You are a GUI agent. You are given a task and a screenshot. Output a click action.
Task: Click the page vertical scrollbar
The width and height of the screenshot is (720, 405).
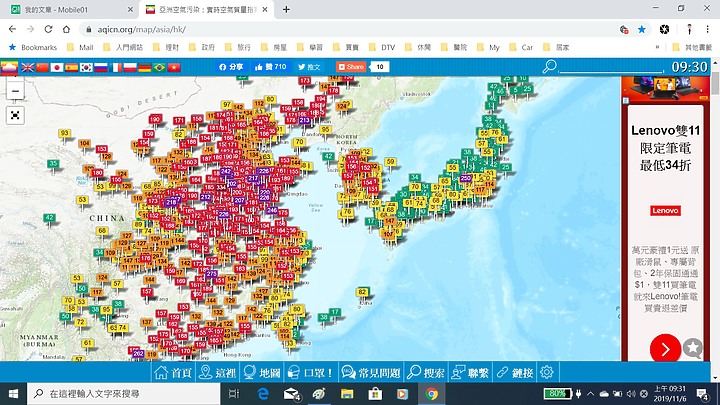coord(715,84)
